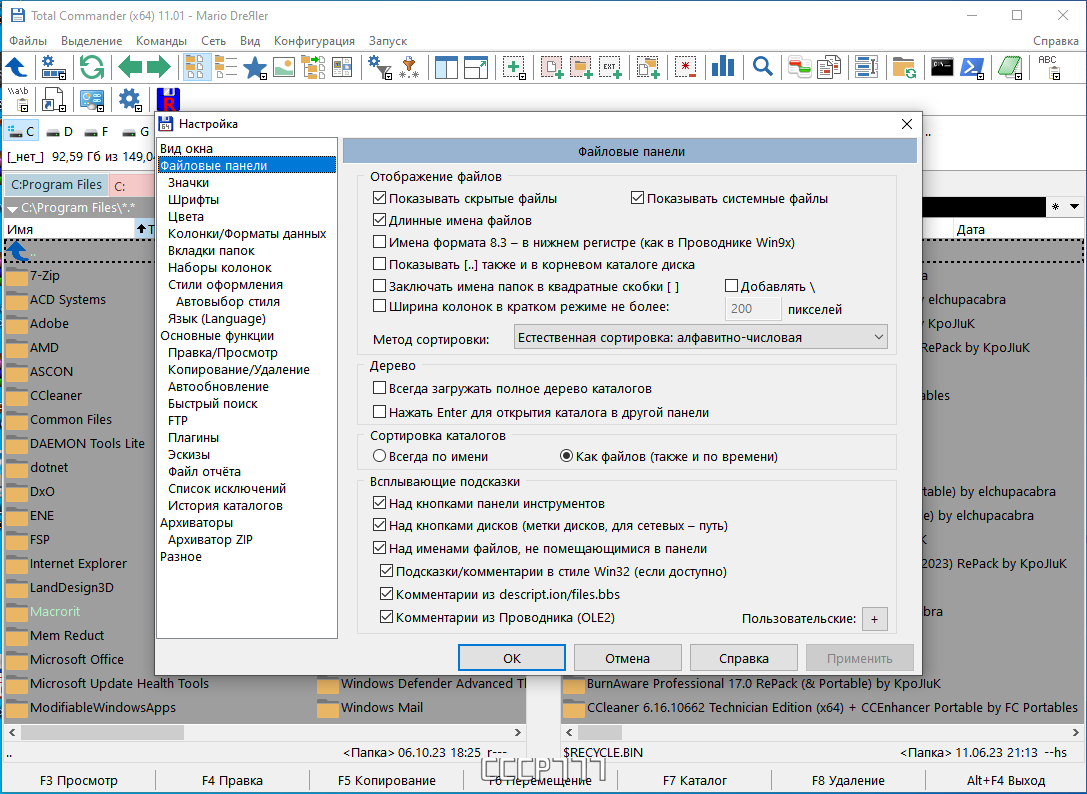Open path dropdown triangle before C:\Program Files\*.*

coord(12,208)
